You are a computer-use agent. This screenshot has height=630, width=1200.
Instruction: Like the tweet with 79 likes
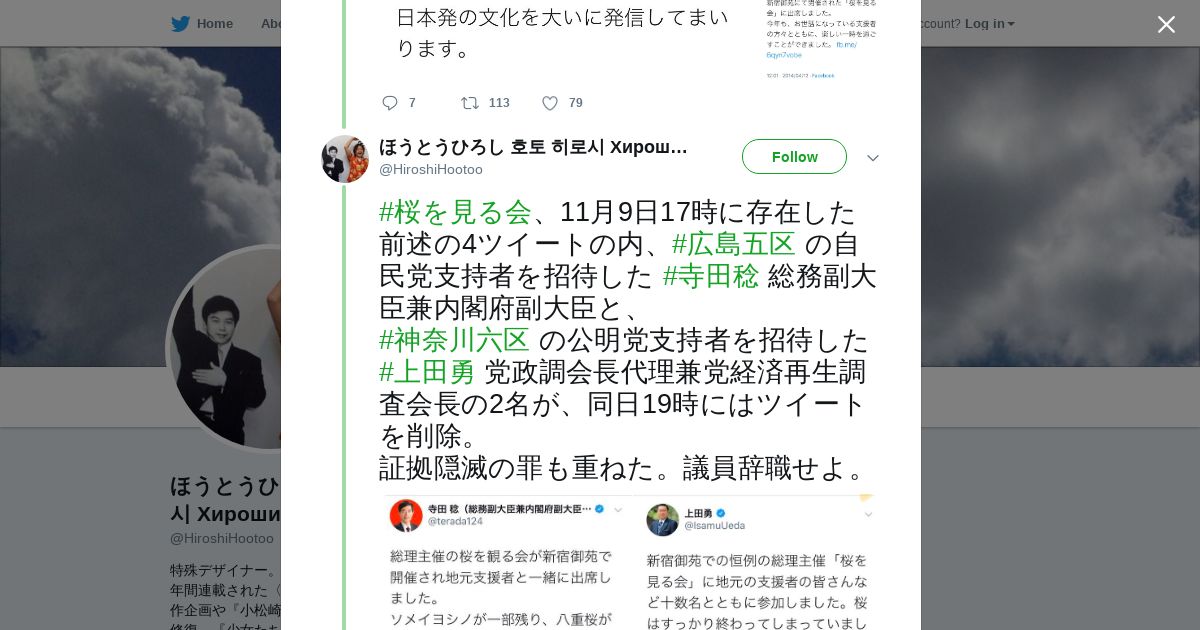550,103
